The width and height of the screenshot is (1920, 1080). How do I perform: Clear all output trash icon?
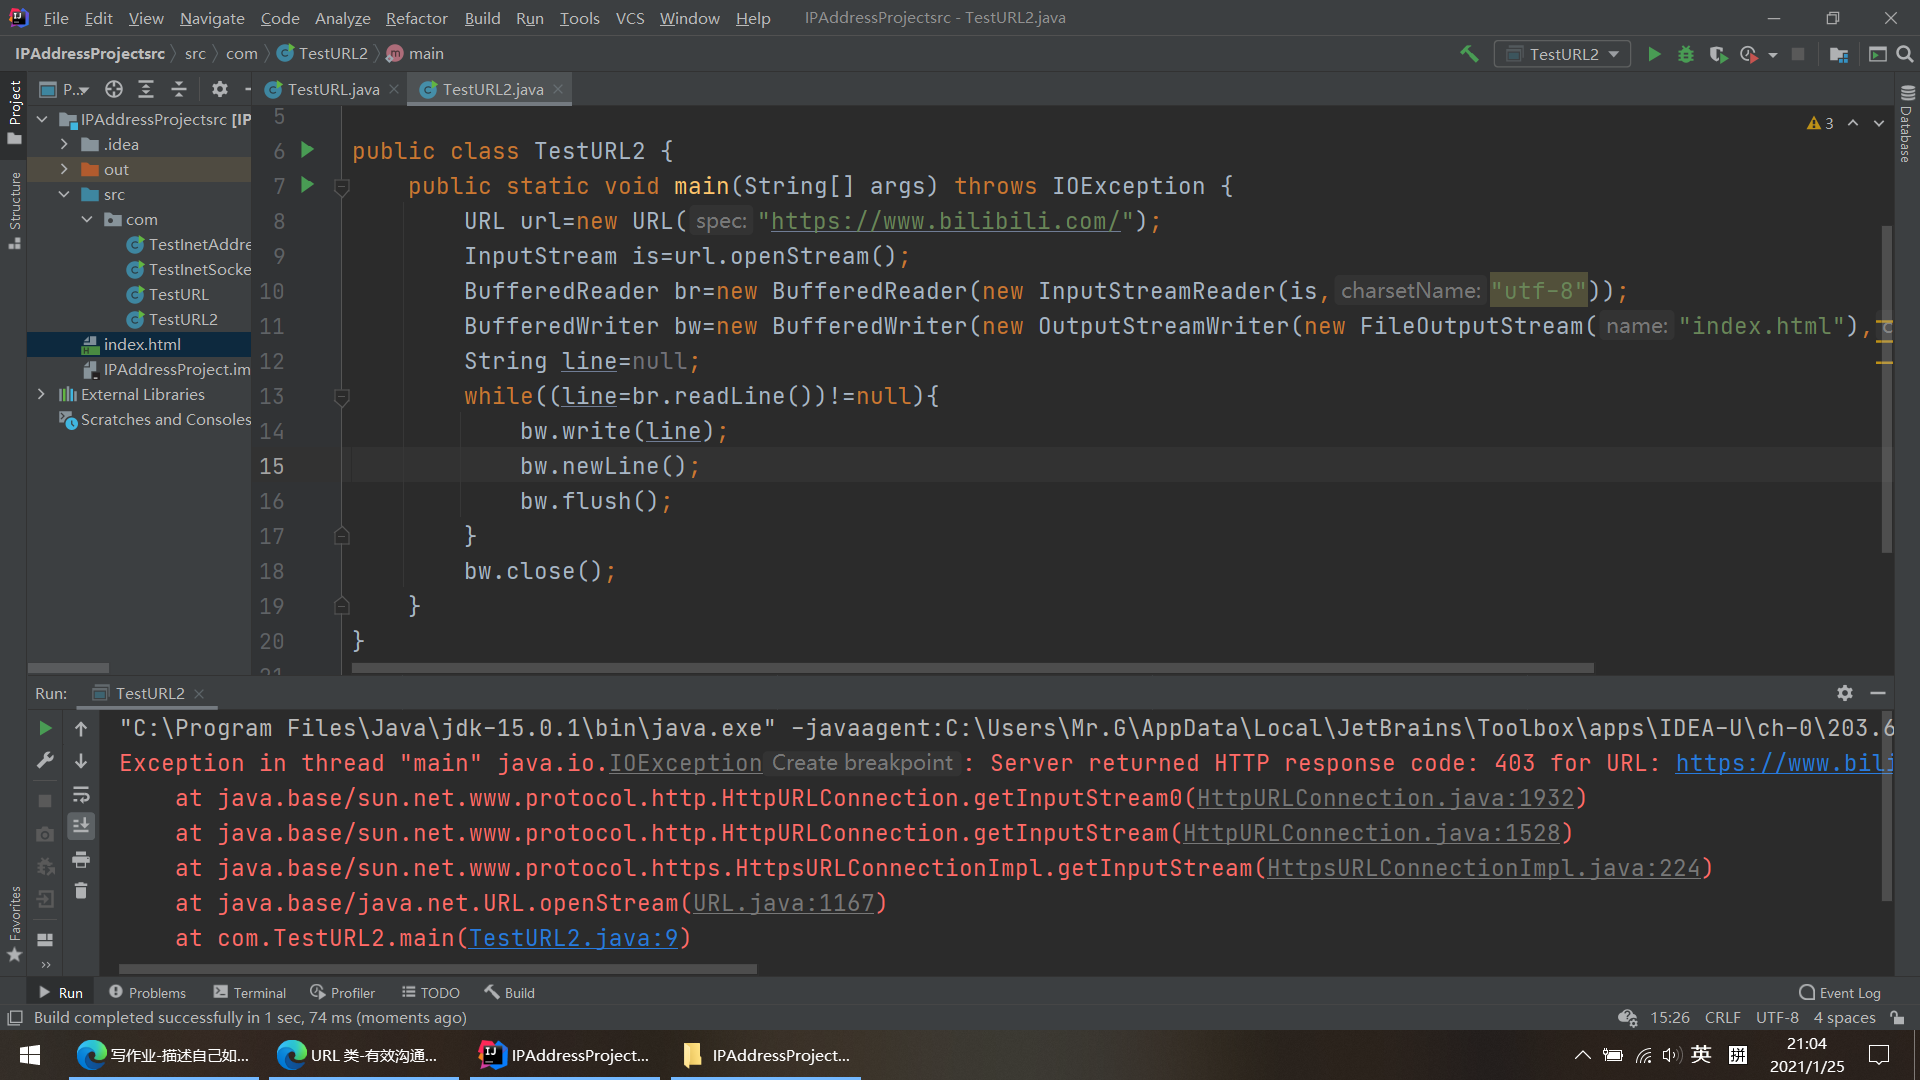[x=81, y=890]
